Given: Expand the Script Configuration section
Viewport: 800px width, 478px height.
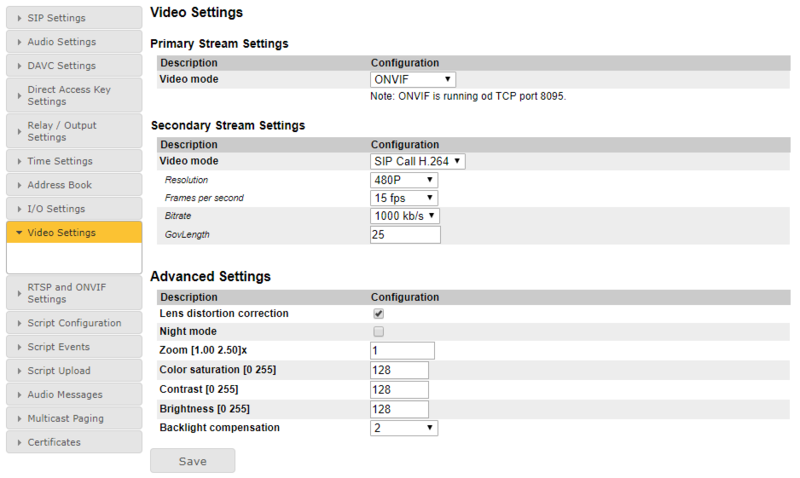Looking at the screenshot, I should point(74,323).
